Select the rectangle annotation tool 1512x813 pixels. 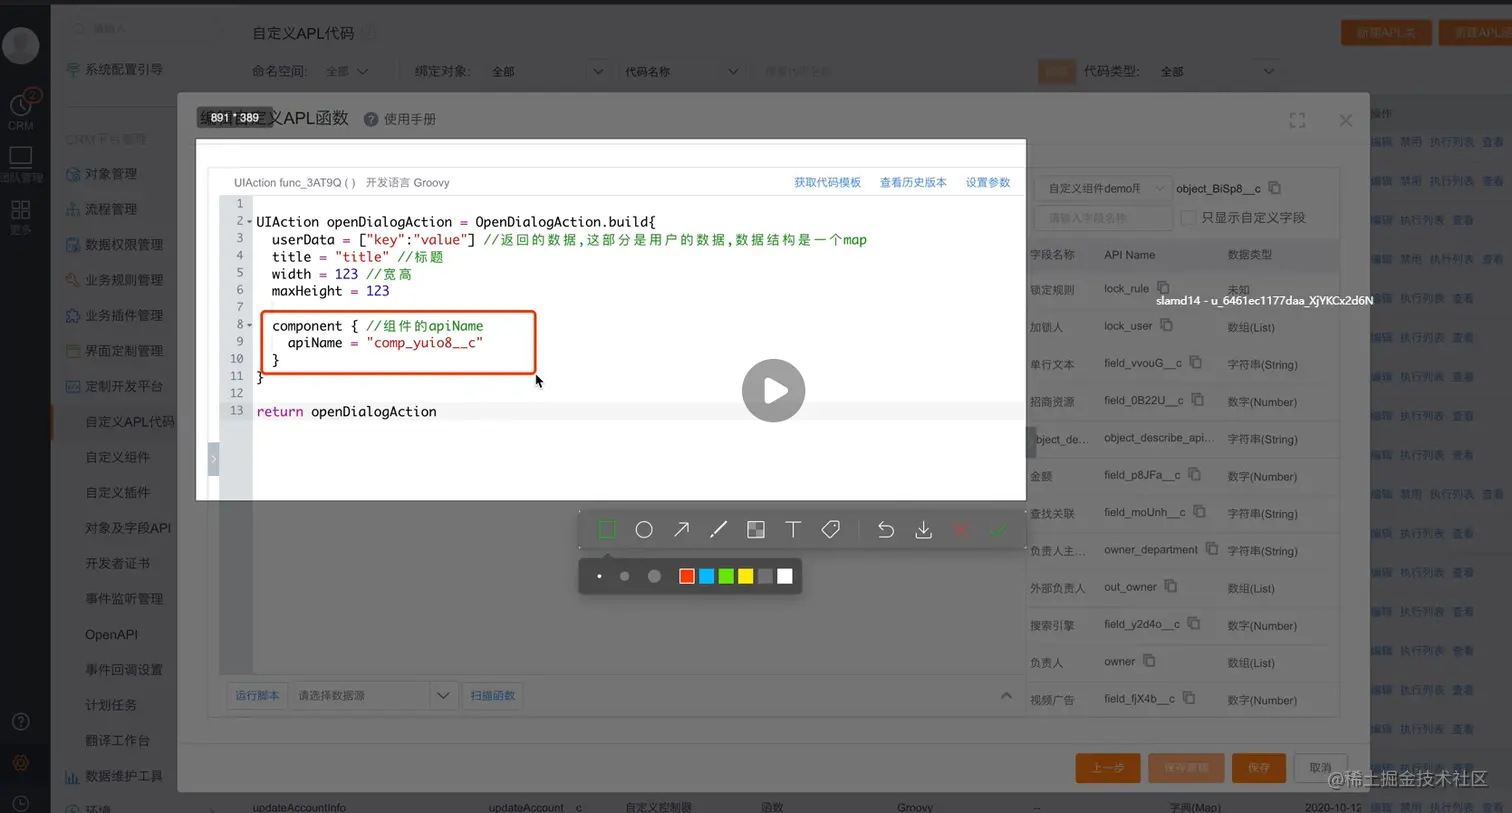click(x=607, y=530)
